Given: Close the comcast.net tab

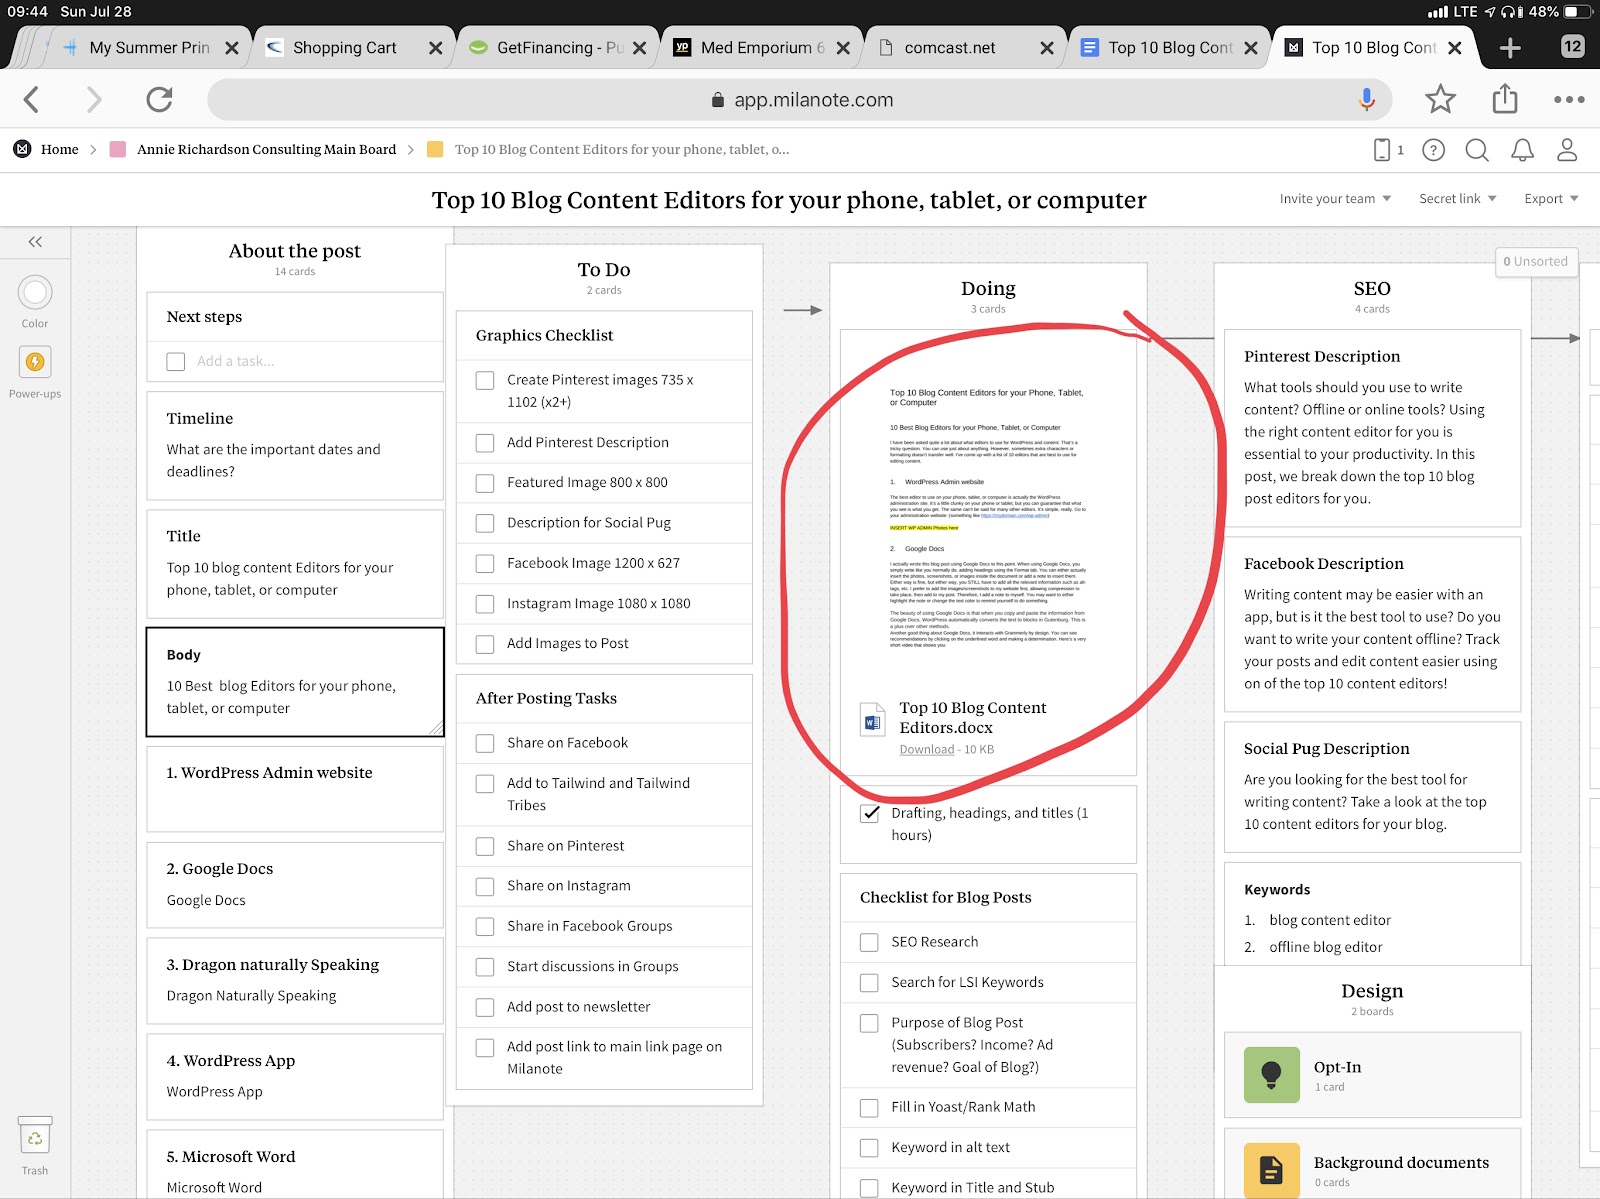Looking at the screenshot, I should 1047,47.
